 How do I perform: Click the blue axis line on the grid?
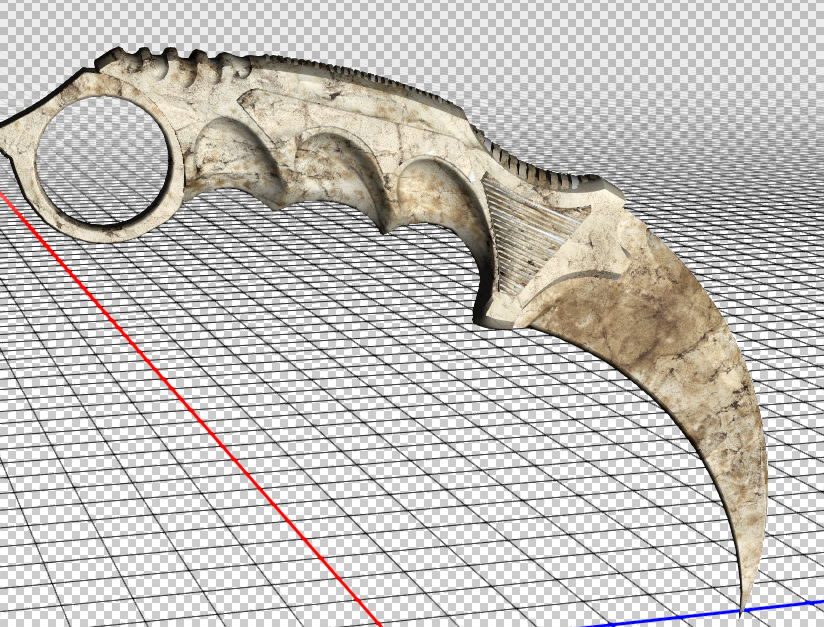point(704,614)
